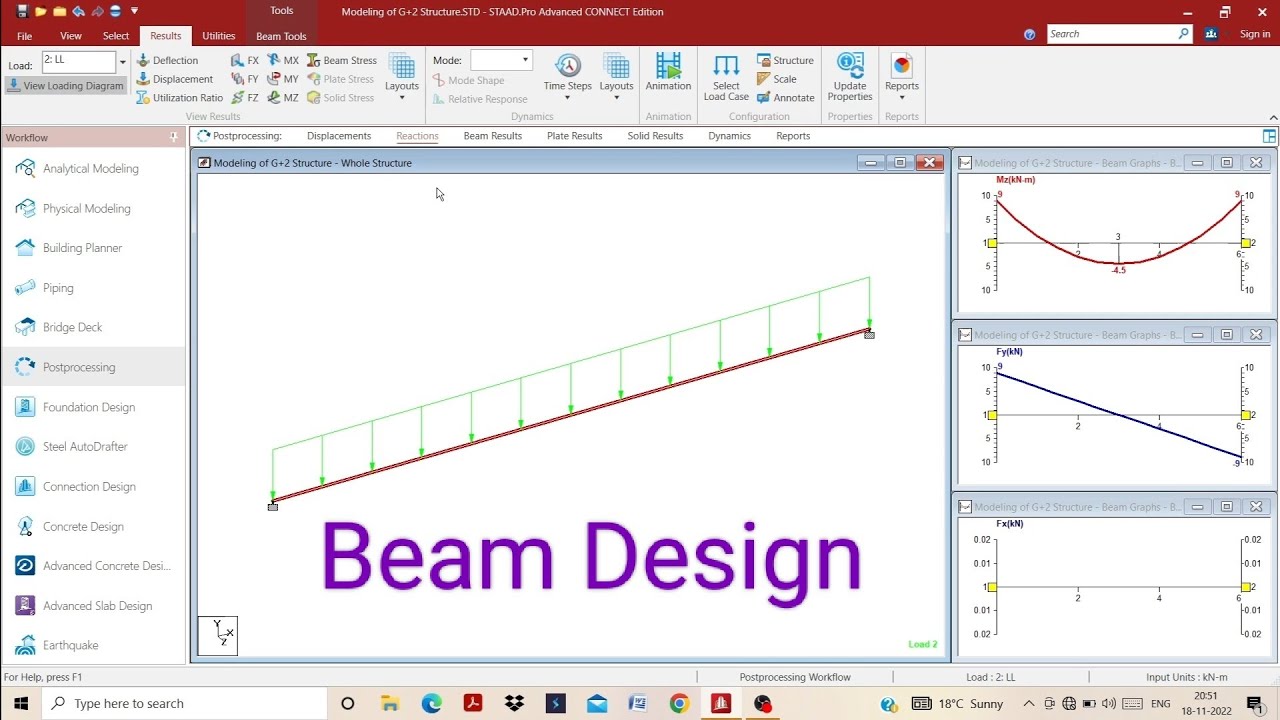Open the Displacements postprocessing page
Viewport: 1280px width, 720px height.
(x=339, y=136)
